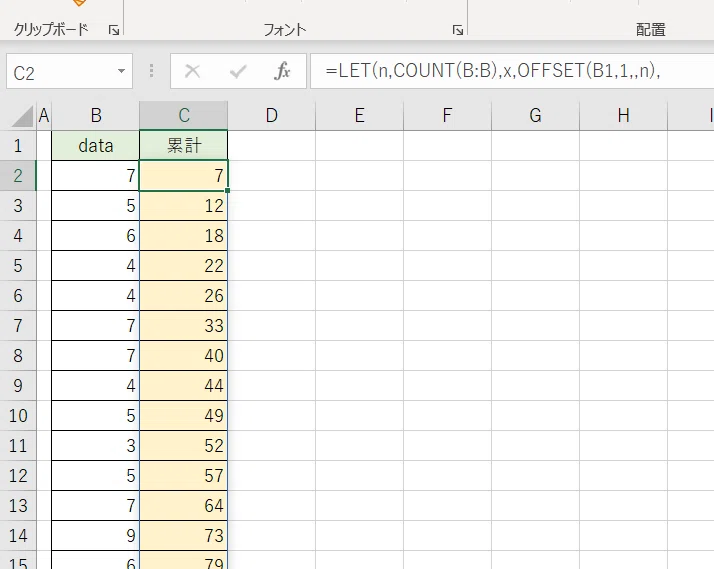Select row 10 header
714x569 pixels.
pyautogui.click(x=18, y=416)
